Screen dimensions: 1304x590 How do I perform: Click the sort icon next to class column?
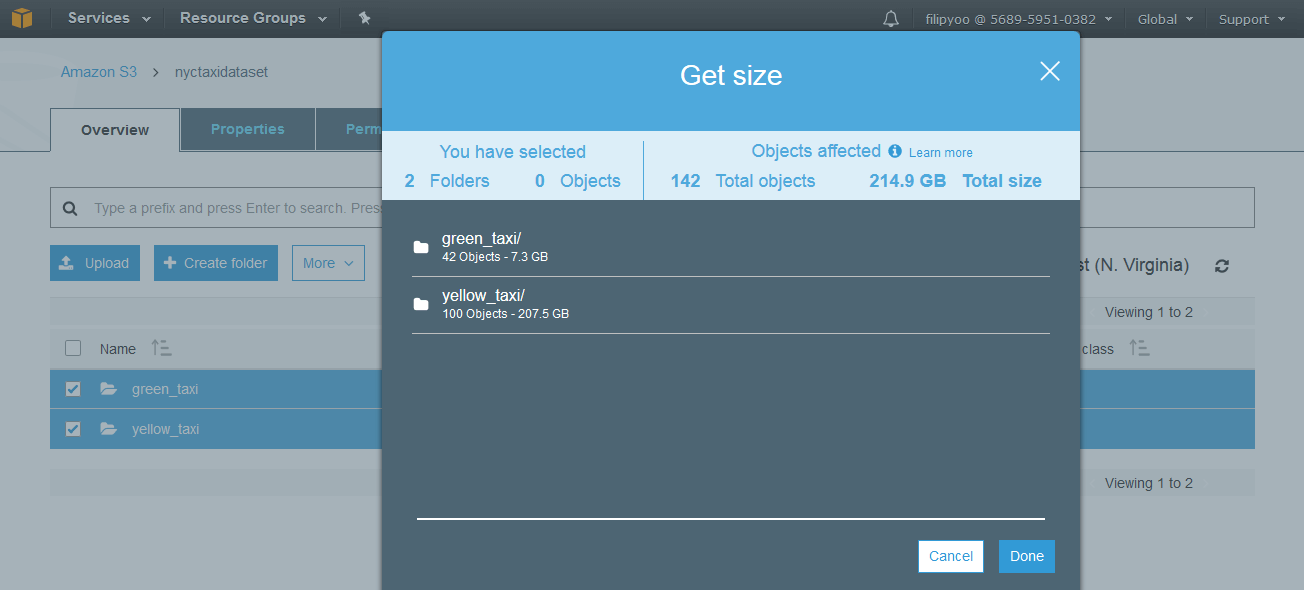coord(1139,348)
